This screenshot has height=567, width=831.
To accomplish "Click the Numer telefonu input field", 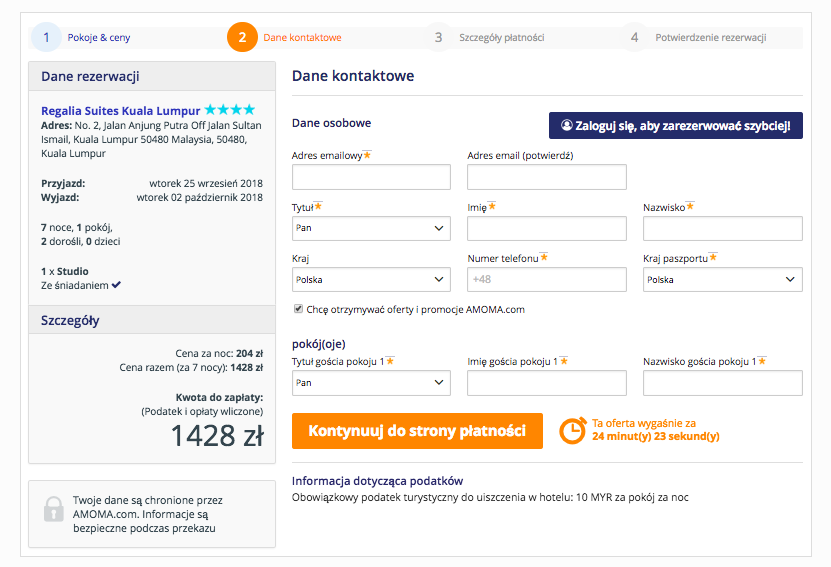I will coord(546,280).
